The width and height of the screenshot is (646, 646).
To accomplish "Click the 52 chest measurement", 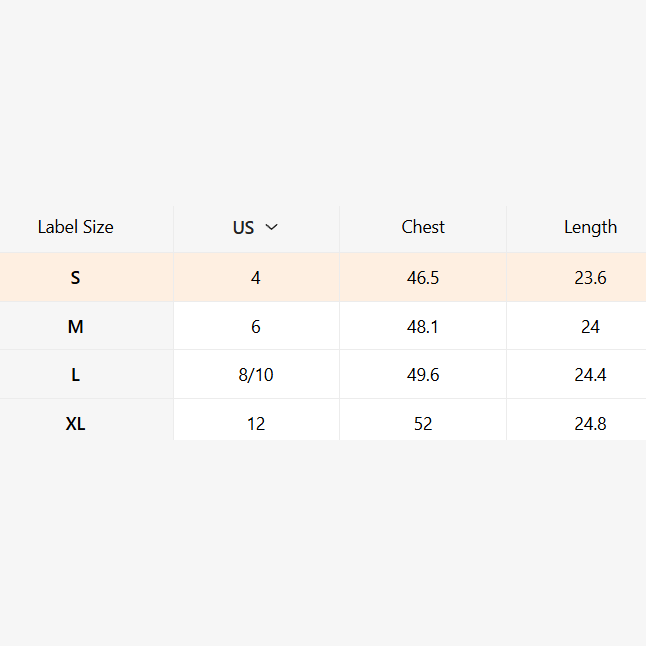I will pyautogui.click(x=423, y=424).
